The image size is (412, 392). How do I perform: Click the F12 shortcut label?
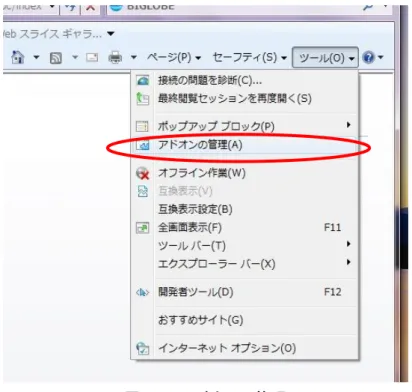(x=333, y=292)
